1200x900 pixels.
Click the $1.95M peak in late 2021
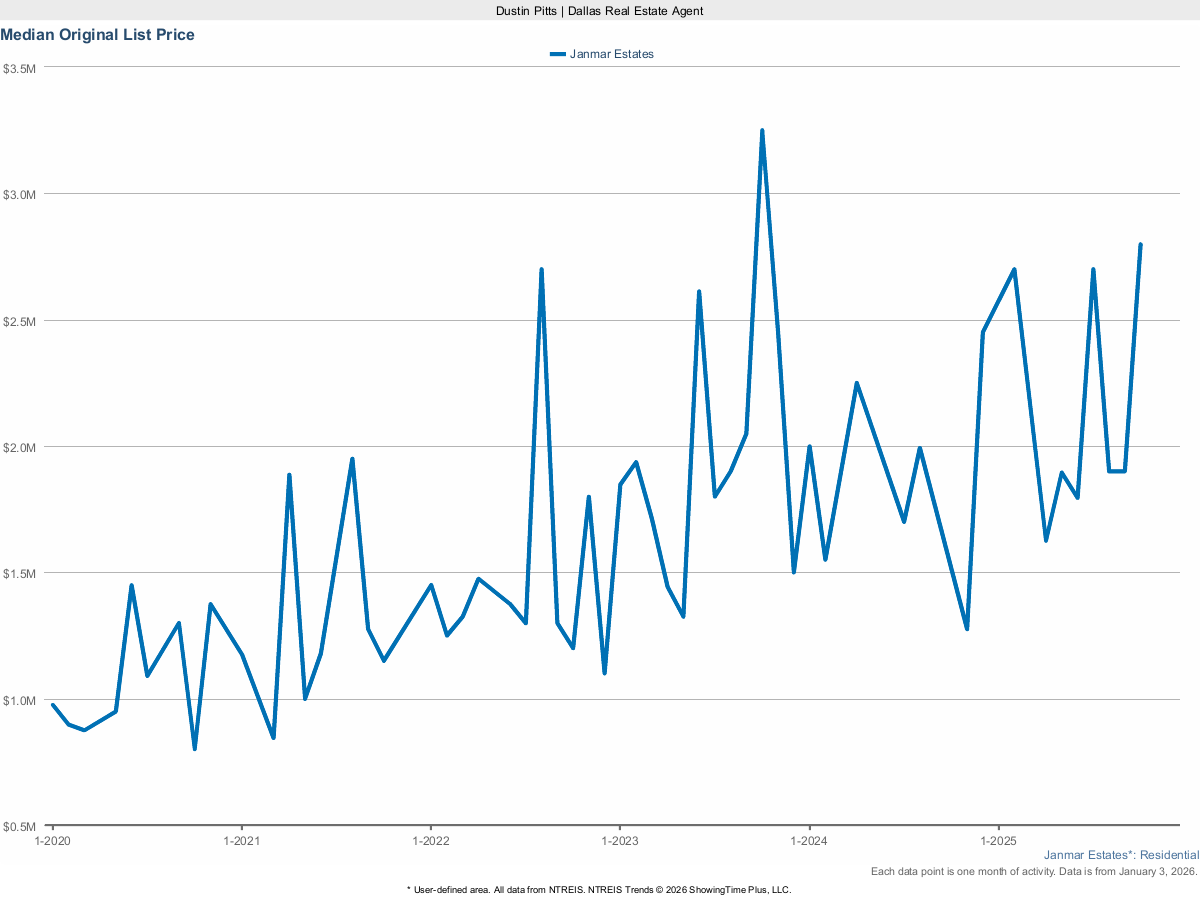tap(352, 459)
